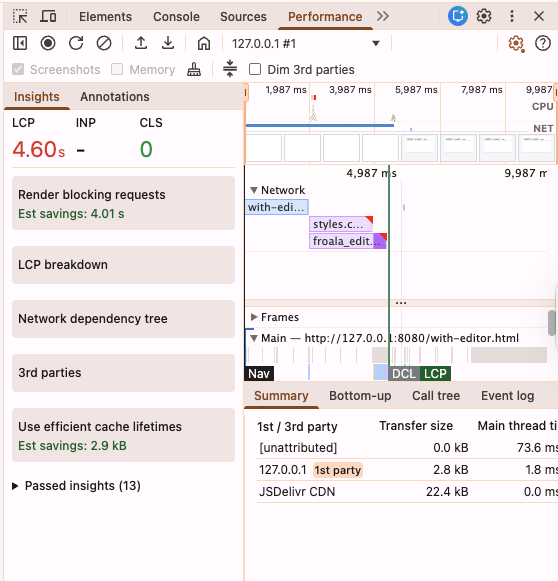Select the with-edi... network request
Screen dimensions: 558x581
(x=277, y=207)
